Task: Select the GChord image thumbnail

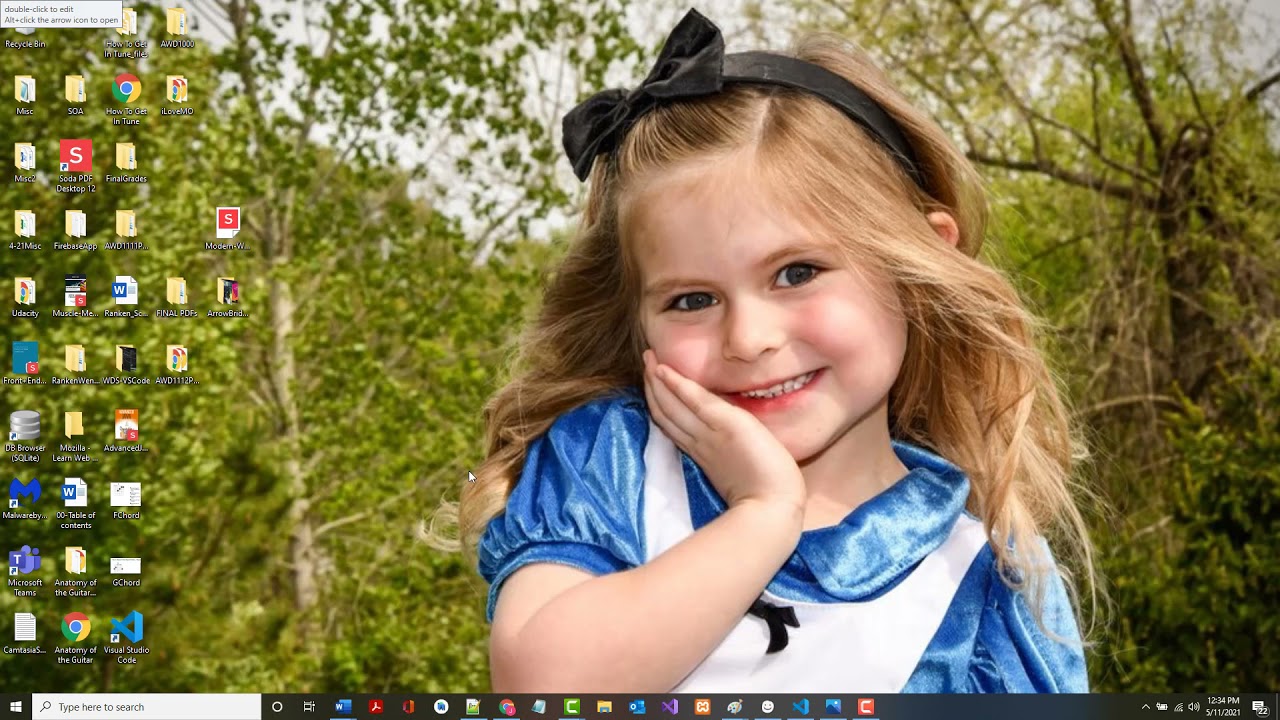Action: (x=126, y=566)
